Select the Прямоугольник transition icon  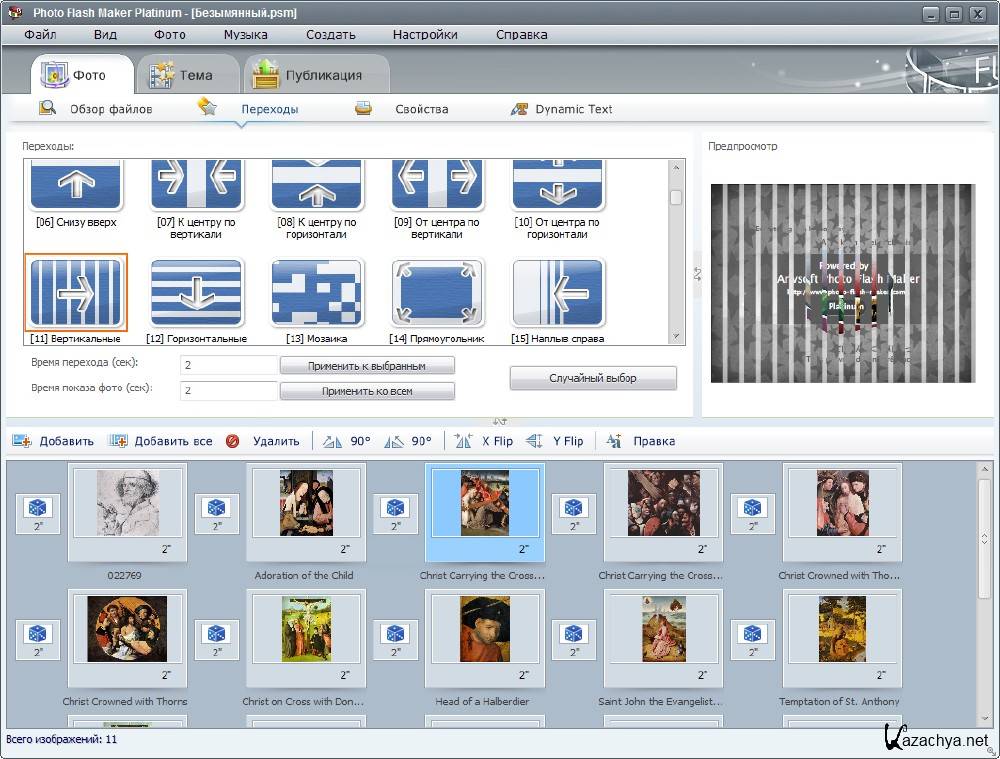tap(437, 293)
